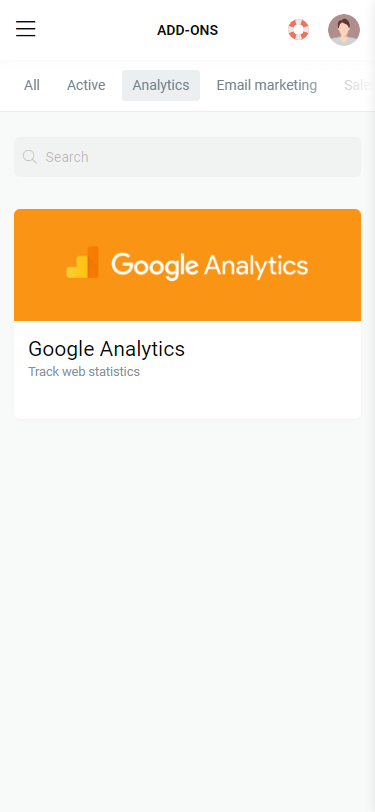This screenshot has height=812, width=375.
Task: Open the Email marketing tab
Action: pos(267,85)
